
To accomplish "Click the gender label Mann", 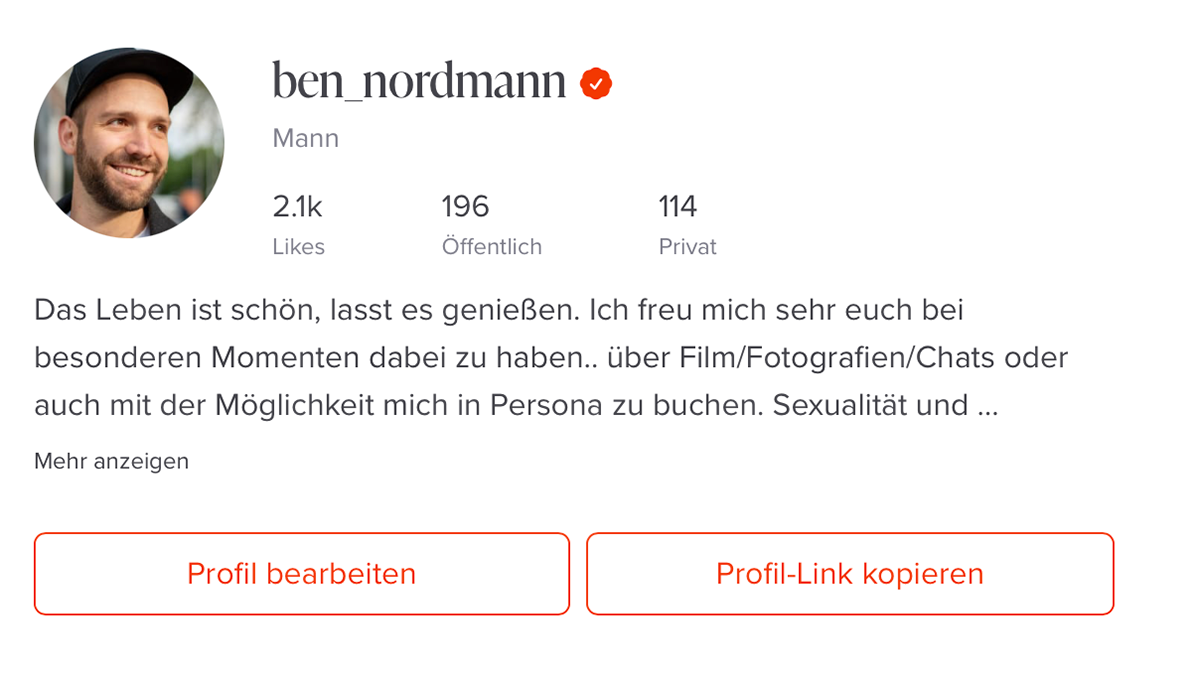I will [305, 138].
